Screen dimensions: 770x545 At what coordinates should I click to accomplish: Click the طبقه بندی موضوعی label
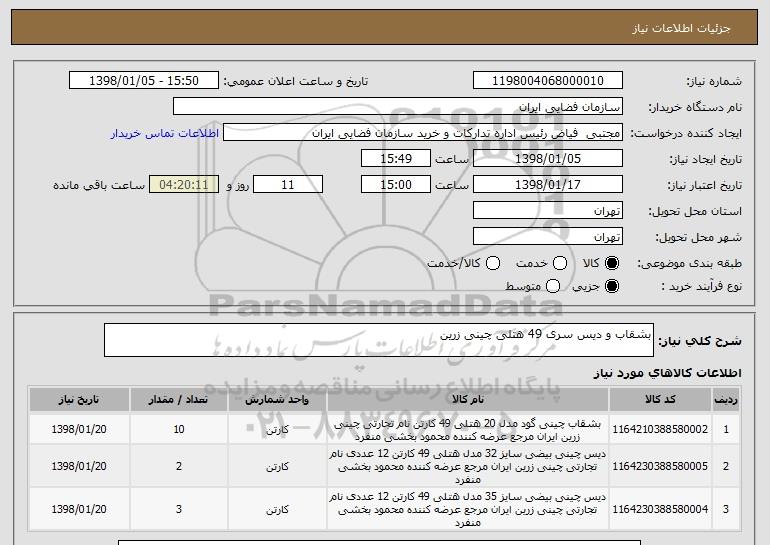pyautogui.click(x=689, y=263)
